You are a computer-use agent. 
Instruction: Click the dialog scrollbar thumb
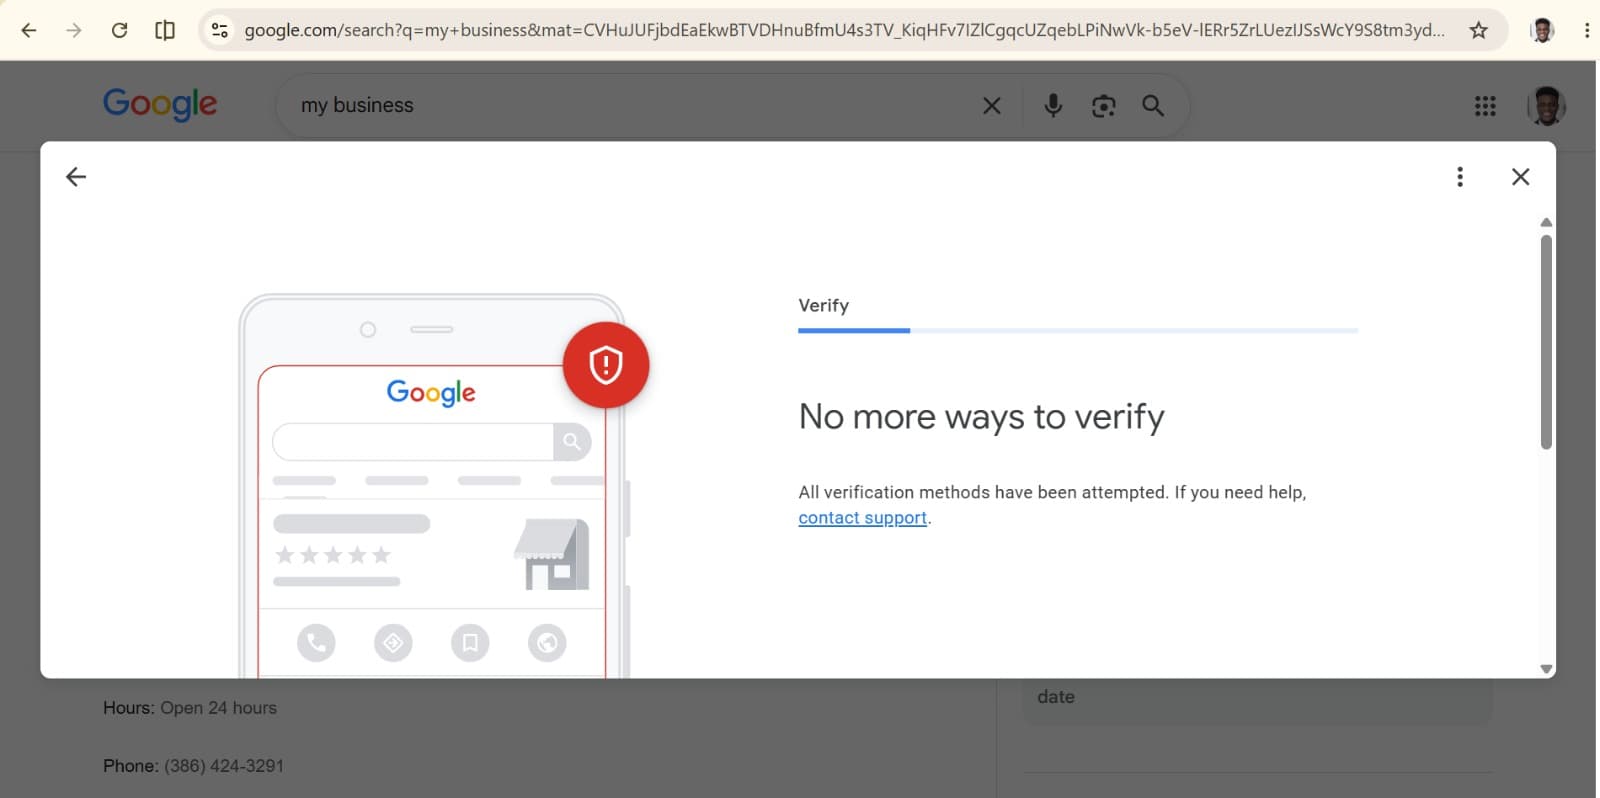tap(1546, 342)
